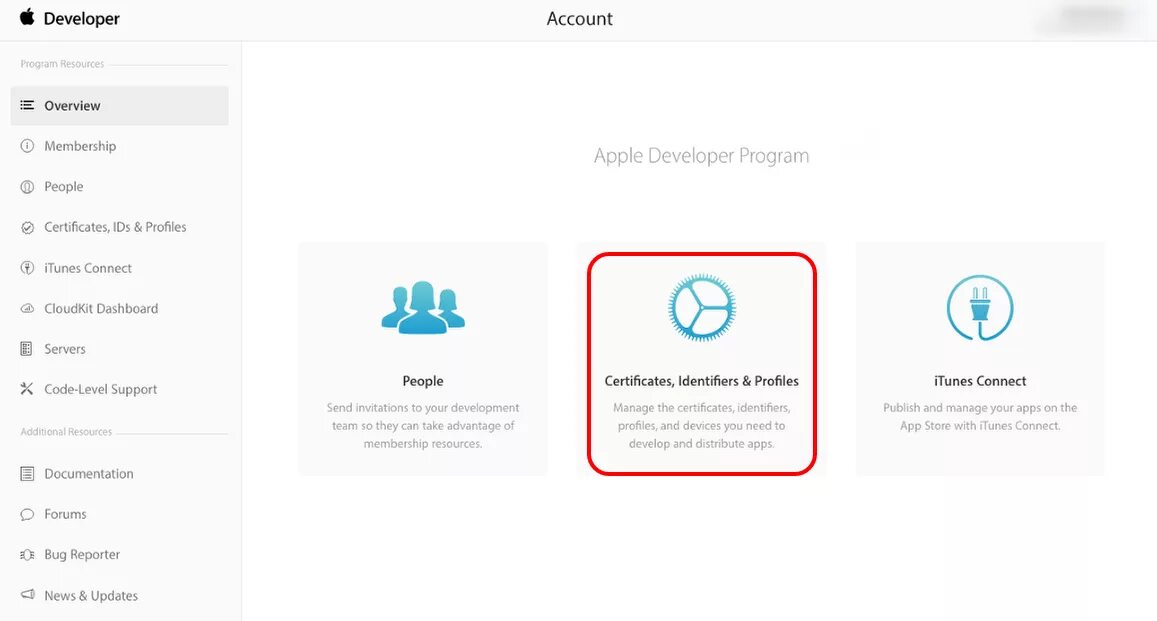The width and height of the screenshot is (1157, 621).
Task: Click the Documentation page icon
Action: (x=27, y=473)
